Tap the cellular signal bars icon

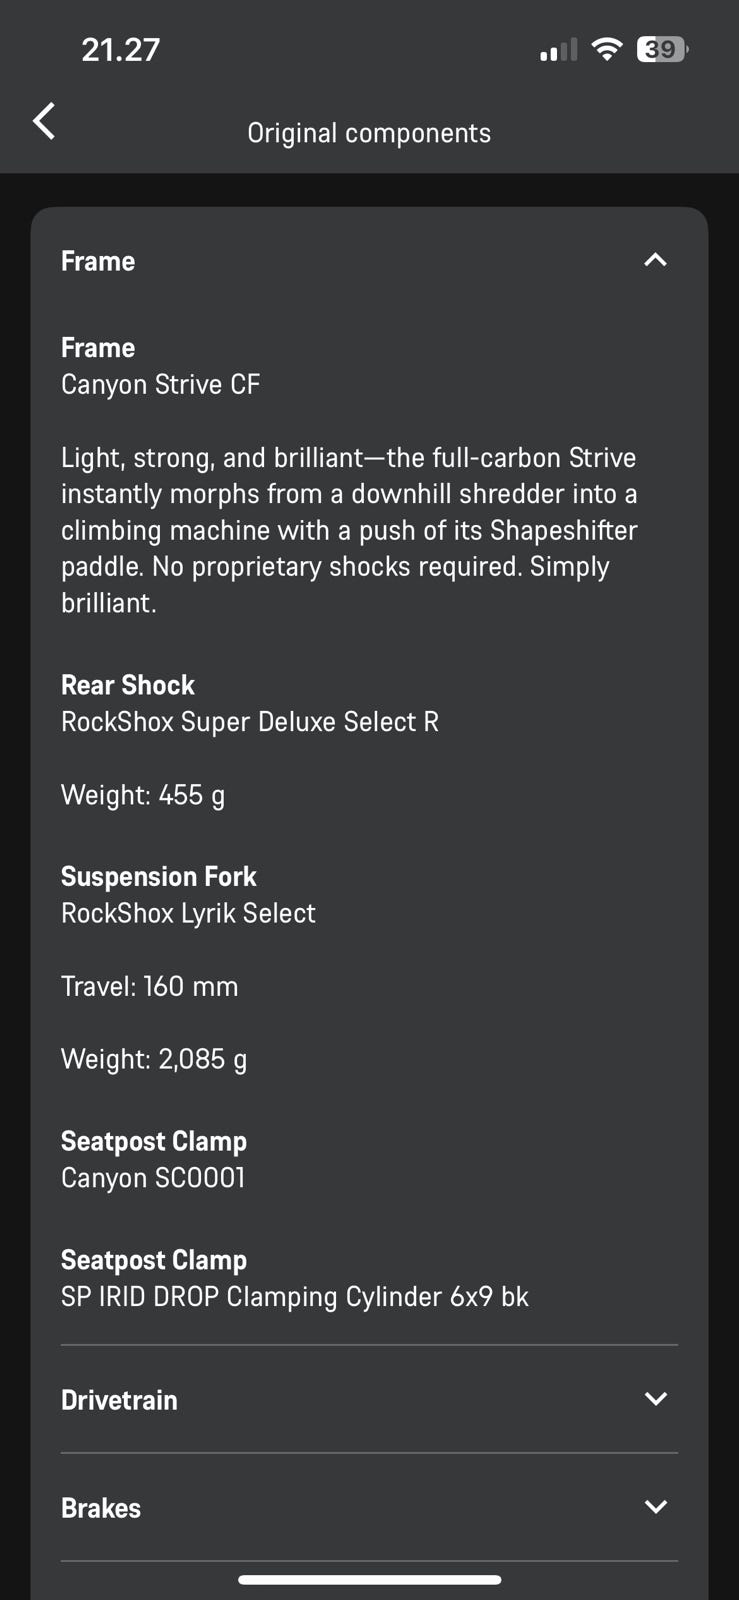pyautogui.click(x=558, y=50)
